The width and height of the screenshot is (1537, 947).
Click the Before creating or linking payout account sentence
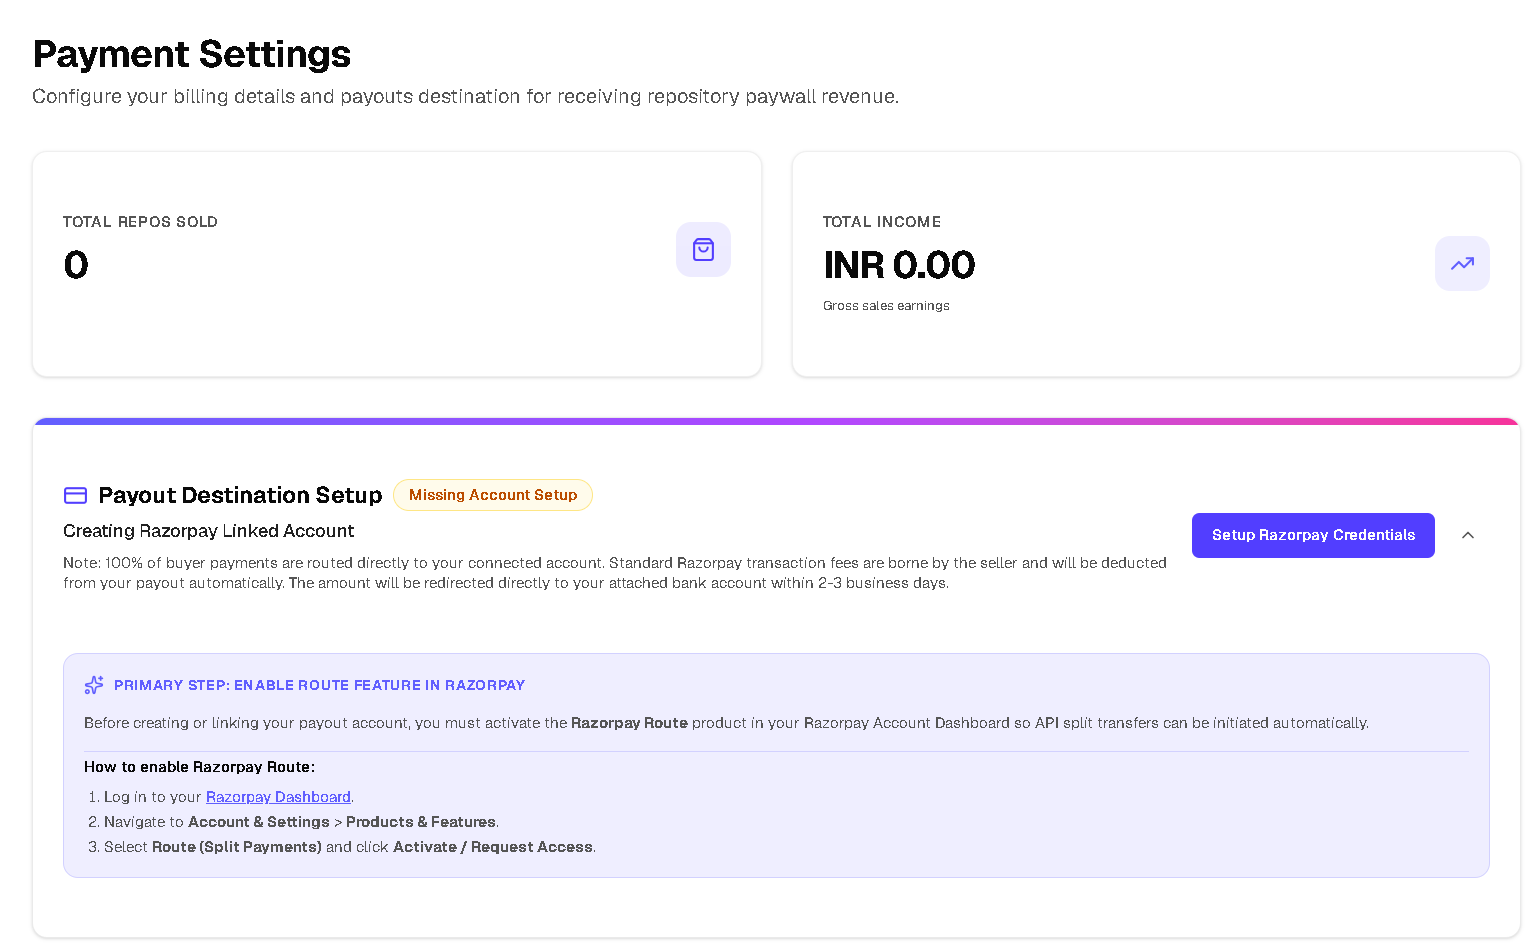[x=726, y=723]
